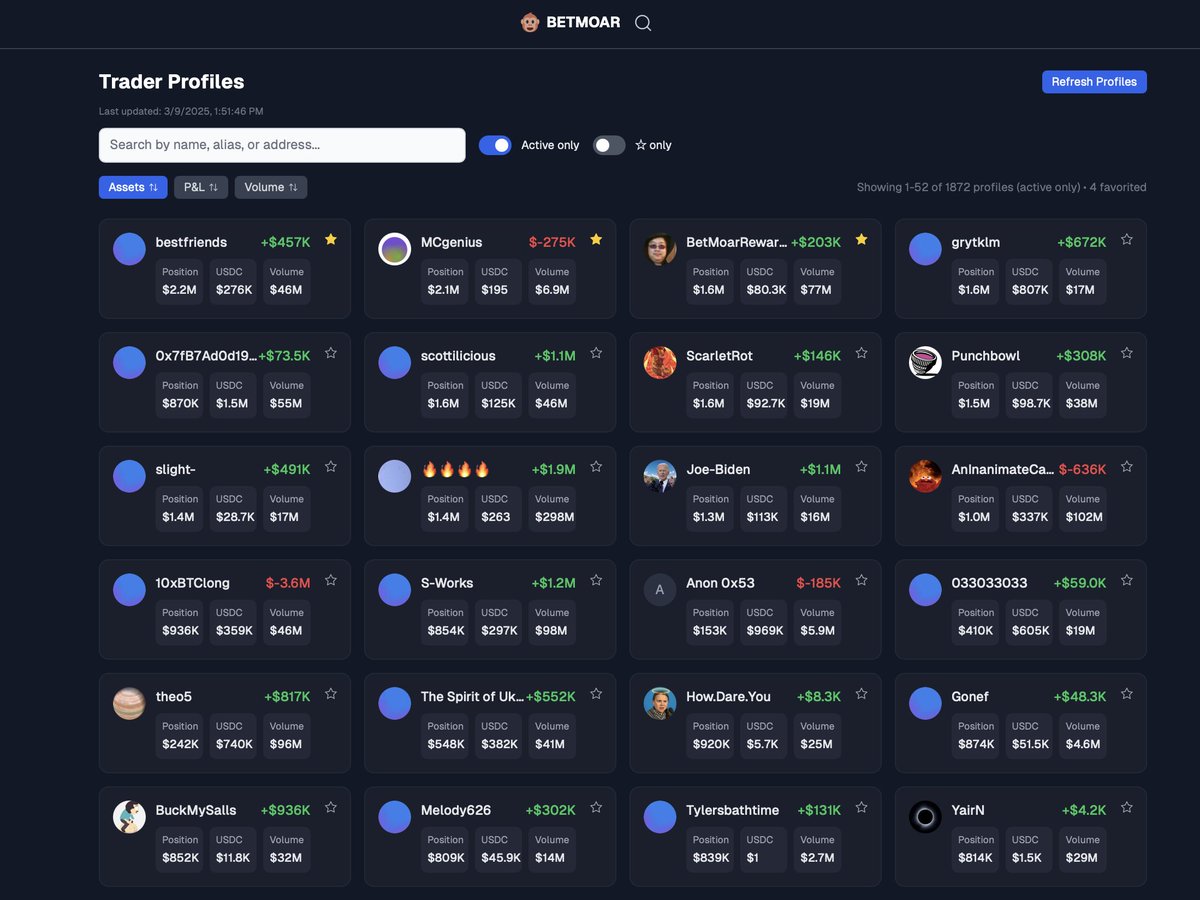This screenshot has height=900, width=1200.
Task: Click YairN's star favorite icon
Action: point(1126,807)
